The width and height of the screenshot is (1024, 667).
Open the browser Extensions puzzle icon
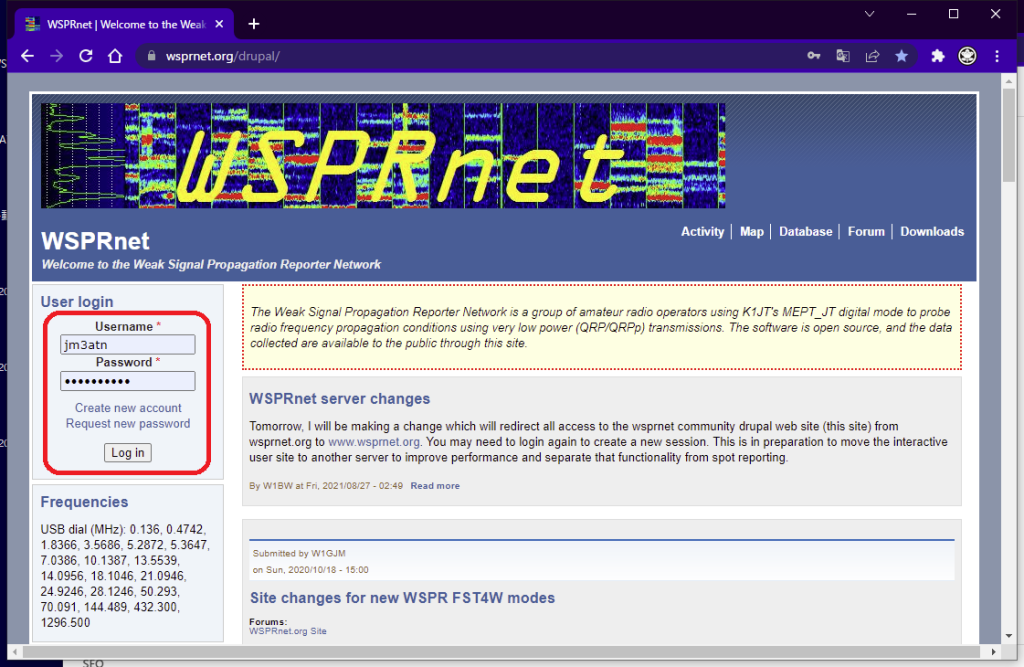tap(937, 56)
